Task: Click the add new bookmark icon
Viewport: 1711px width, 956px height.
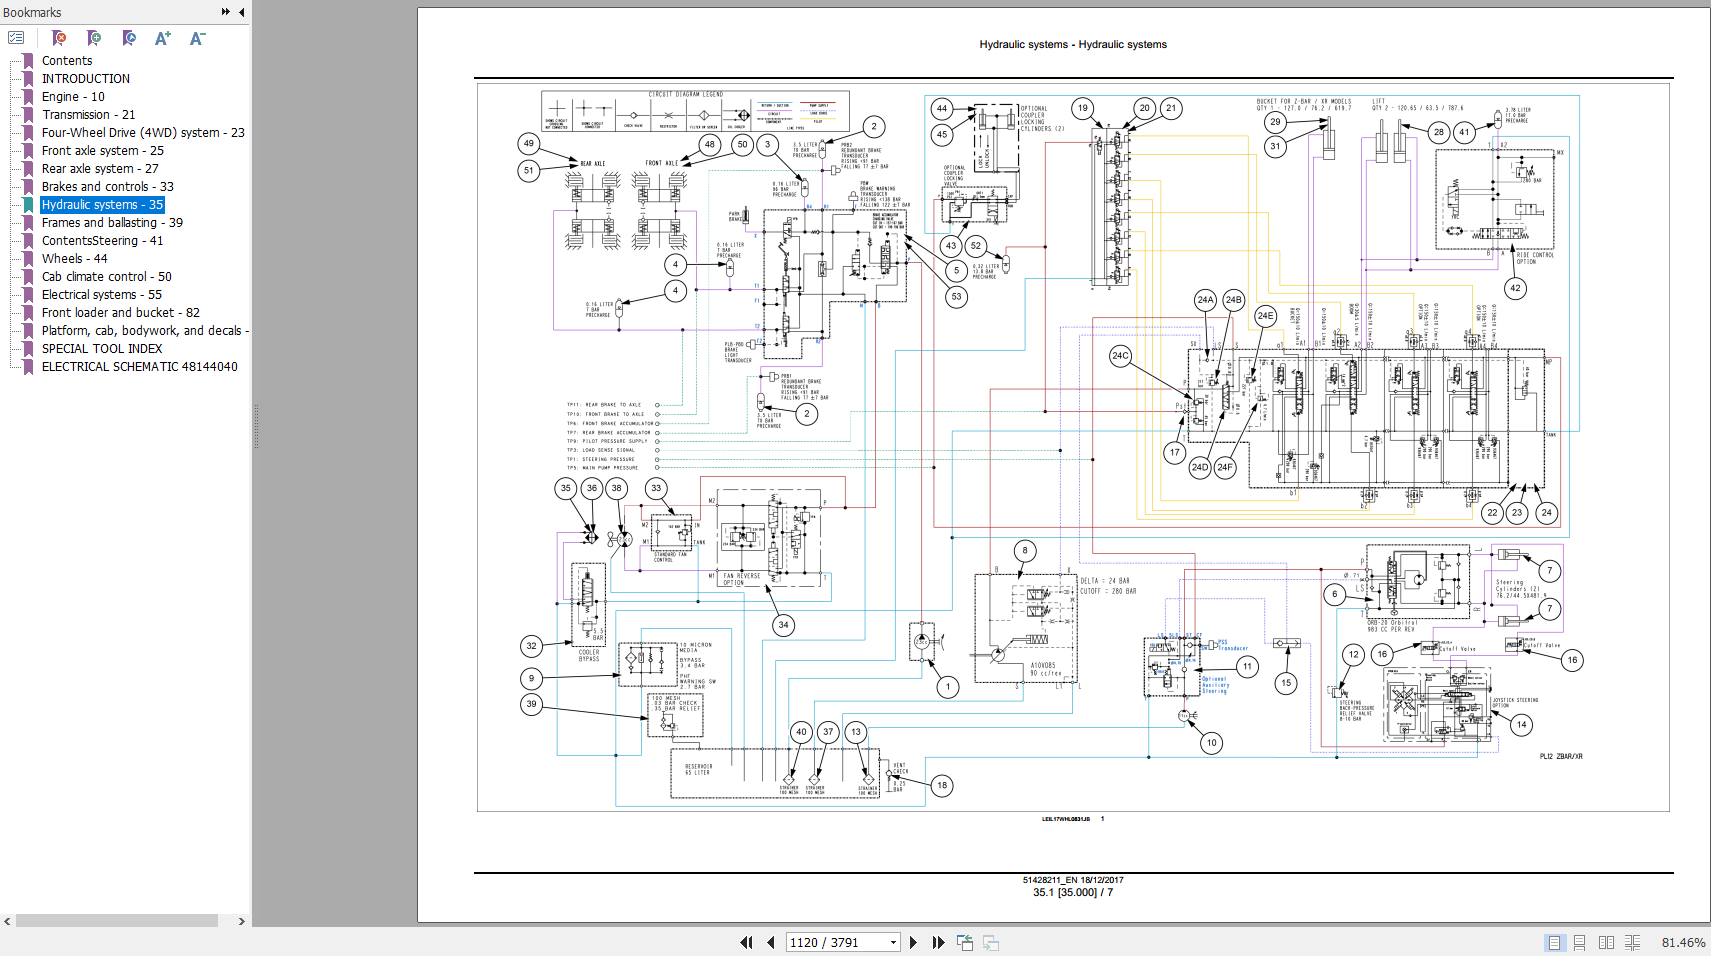Action: 94,38
